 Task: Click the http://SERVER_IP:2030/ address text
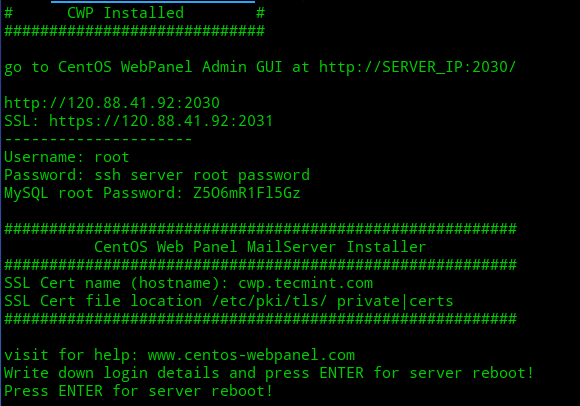click(417, 67)
